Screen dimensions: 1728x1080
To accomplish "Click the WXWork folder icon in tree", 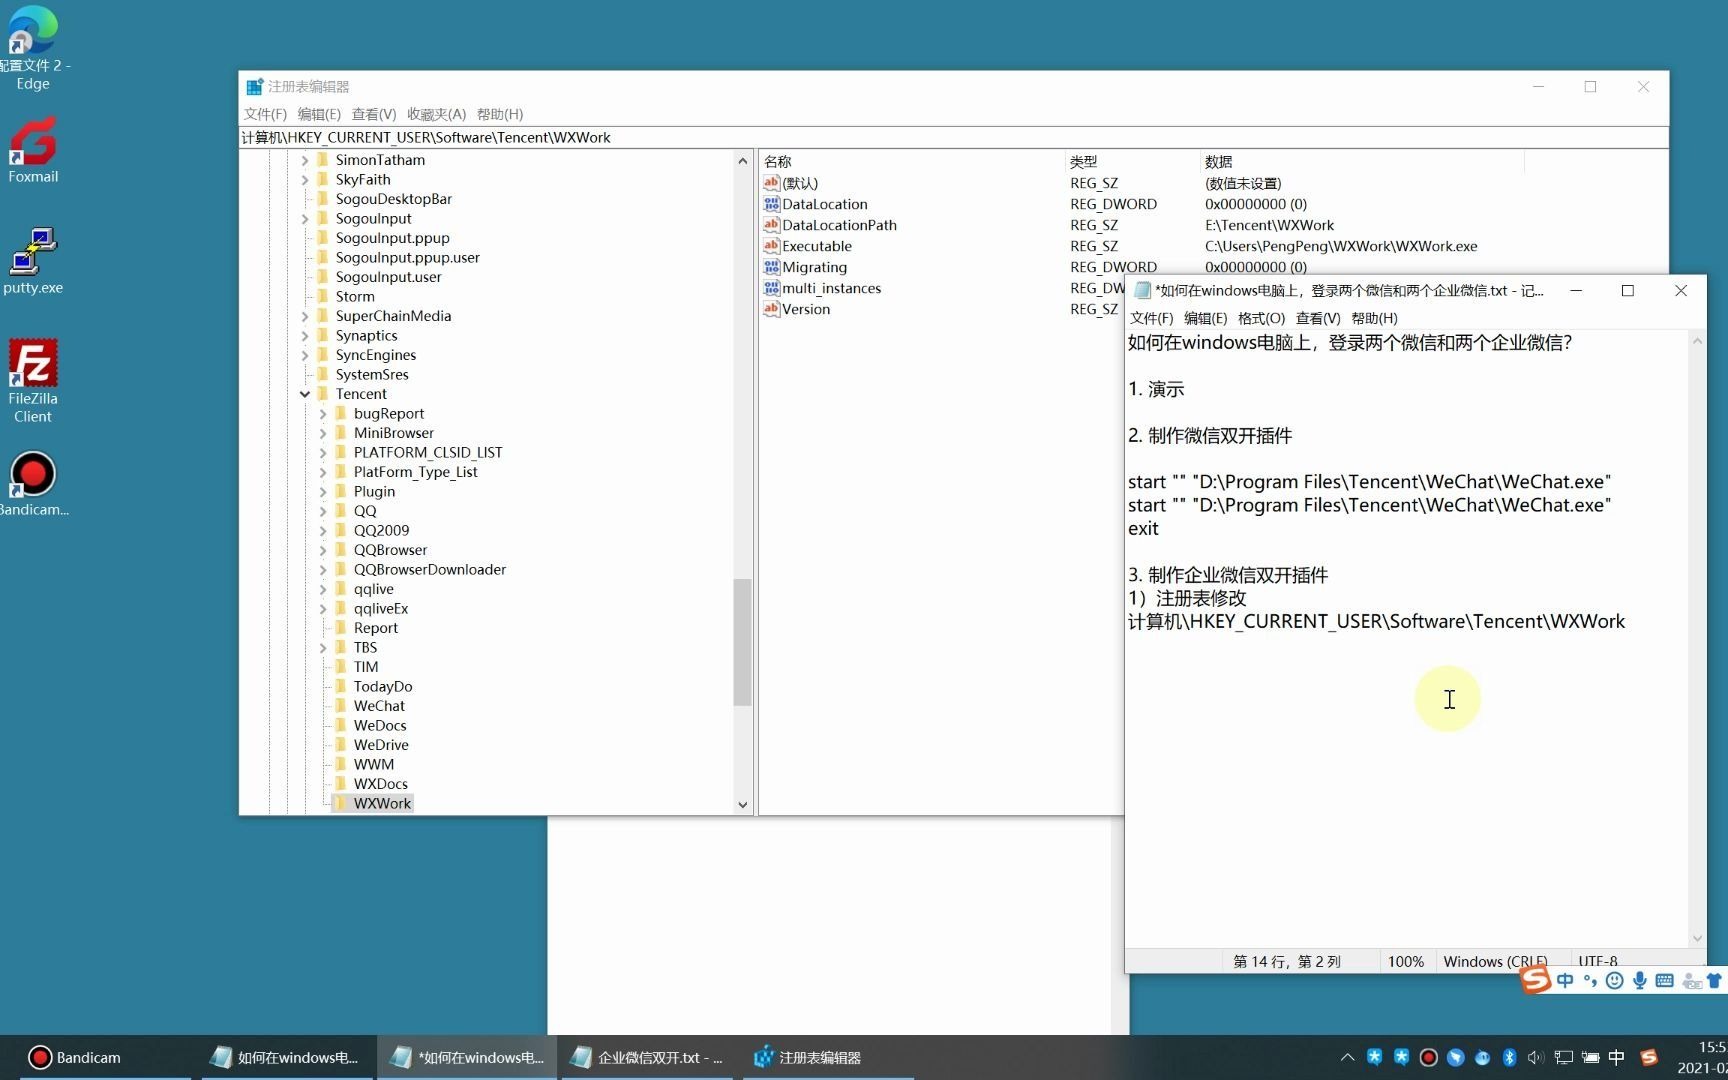I will [340, 803].
